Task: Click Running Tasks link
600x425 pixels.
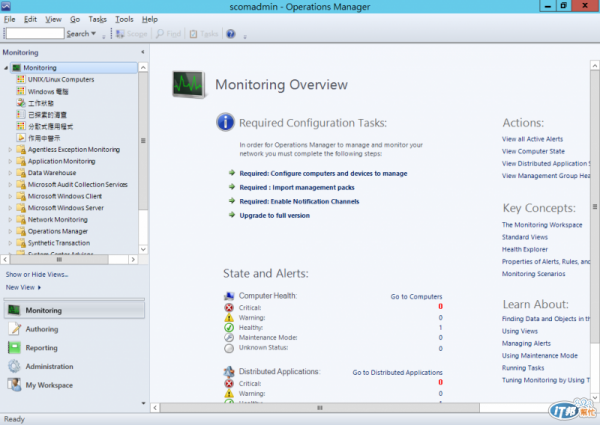Action: 523,368
